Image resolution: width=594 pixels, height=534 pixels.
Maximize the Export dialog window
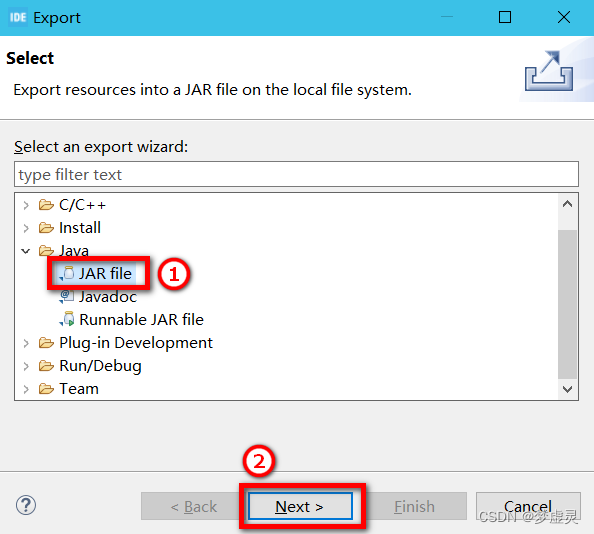[x=505, y=17]
